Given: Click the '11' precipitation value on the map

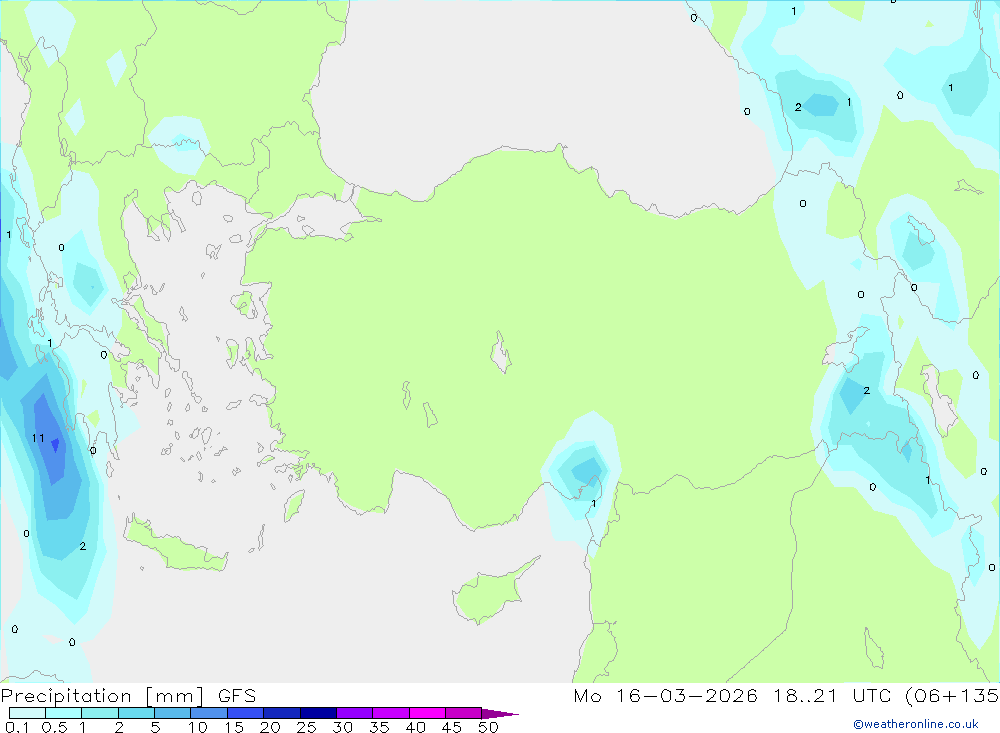Looking at the screenshot, I should (38, 438).
